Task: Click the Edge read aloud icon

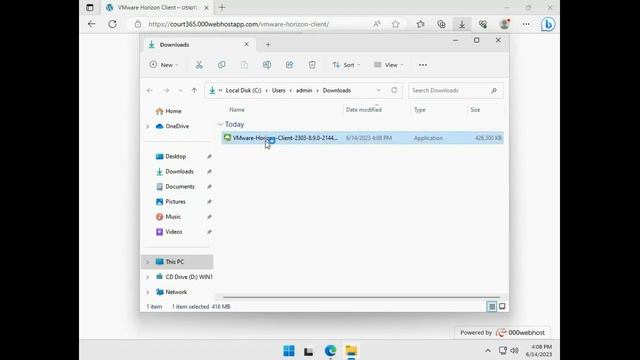Action: [377, 24]
